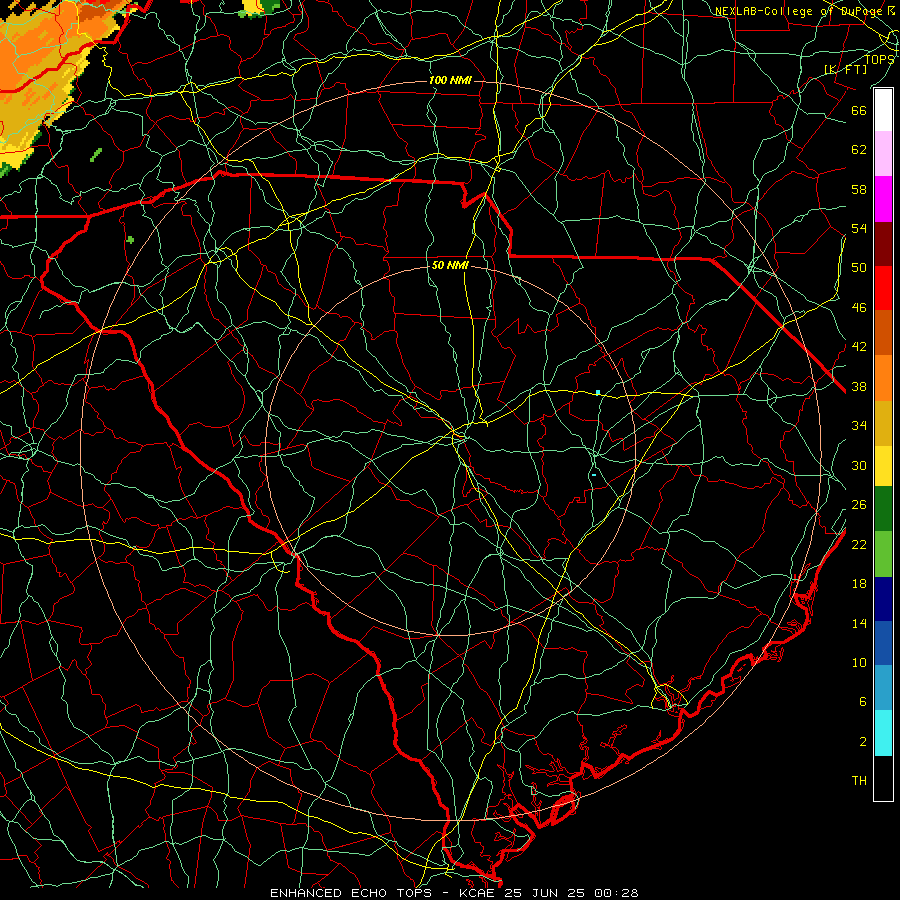Click the 58 legend value
Viewport: 900px width, 900px height.
(859, 189)
